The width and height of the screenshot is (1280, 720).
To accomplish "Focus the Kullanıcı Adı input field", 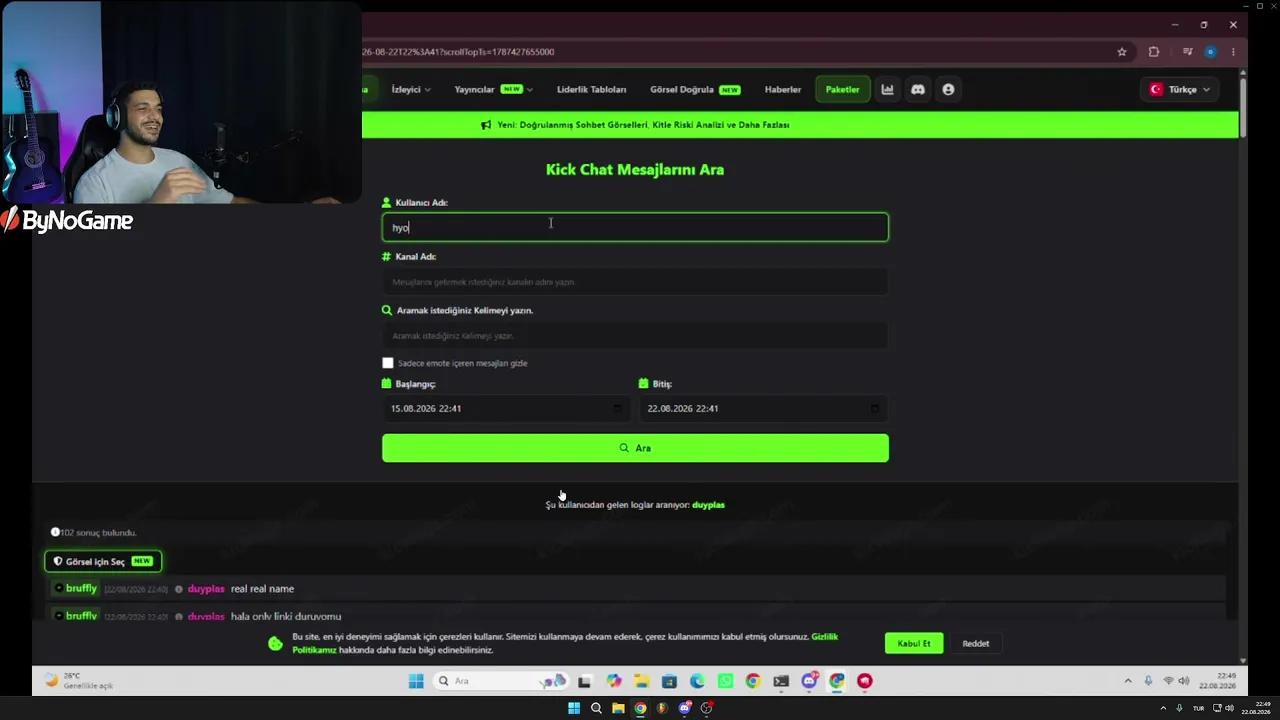I will click(635, 228).
